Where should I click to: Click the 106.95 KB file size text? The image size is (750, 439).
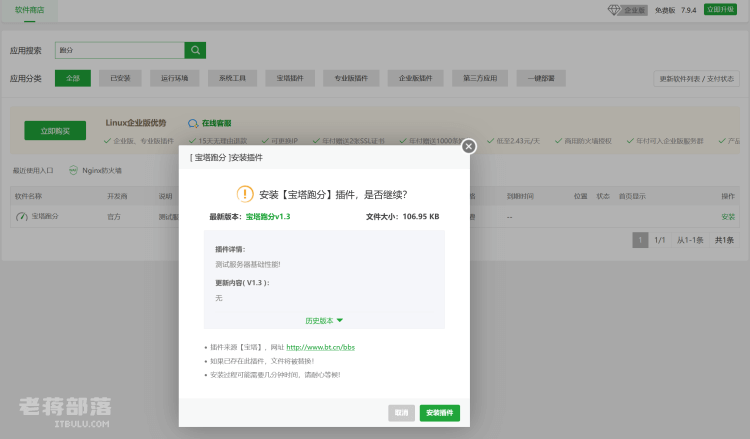click(421, 217)
